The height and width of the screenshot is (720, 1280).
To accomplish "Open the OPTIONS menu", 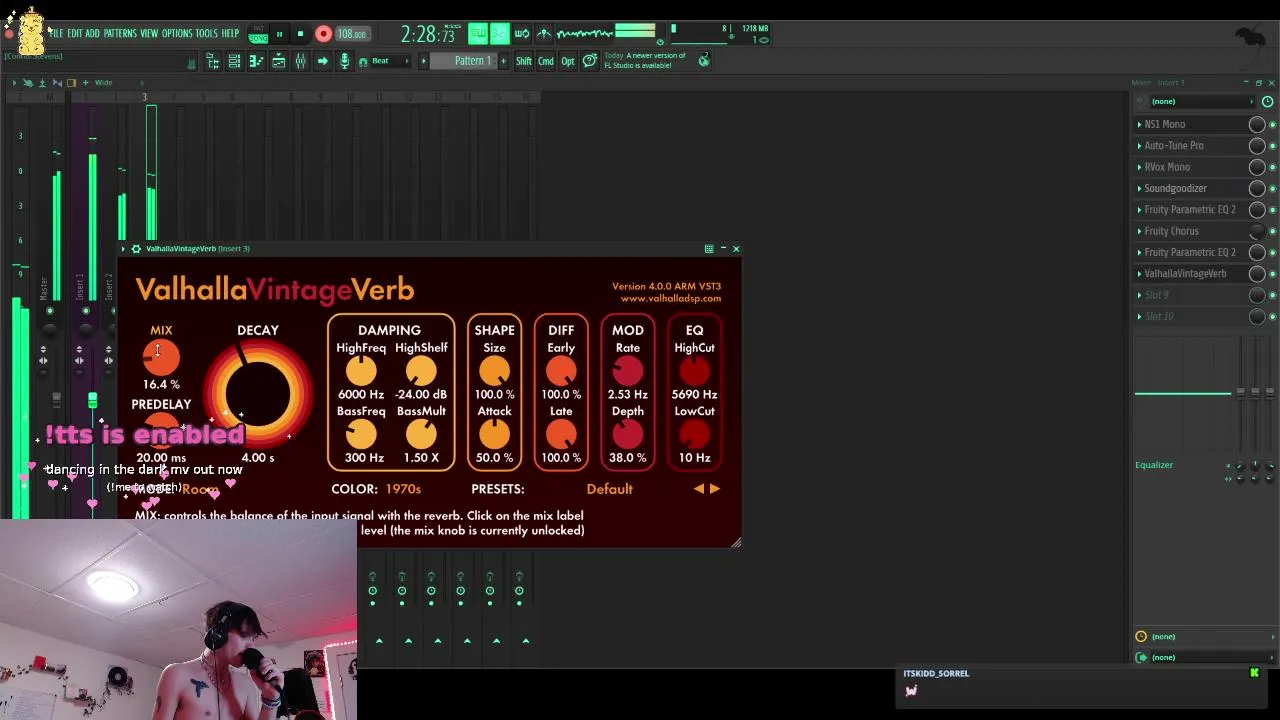I will [x=177, y=34].
